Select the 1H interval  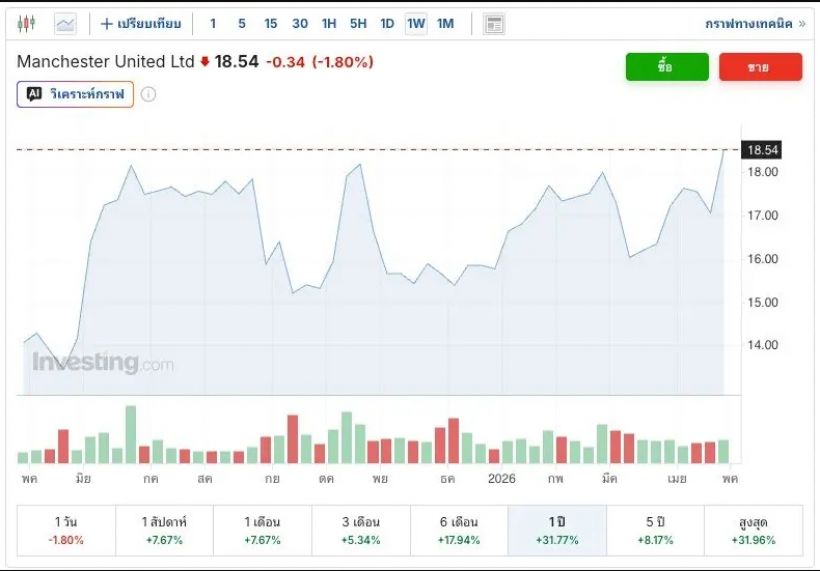(x=329, y=24)
